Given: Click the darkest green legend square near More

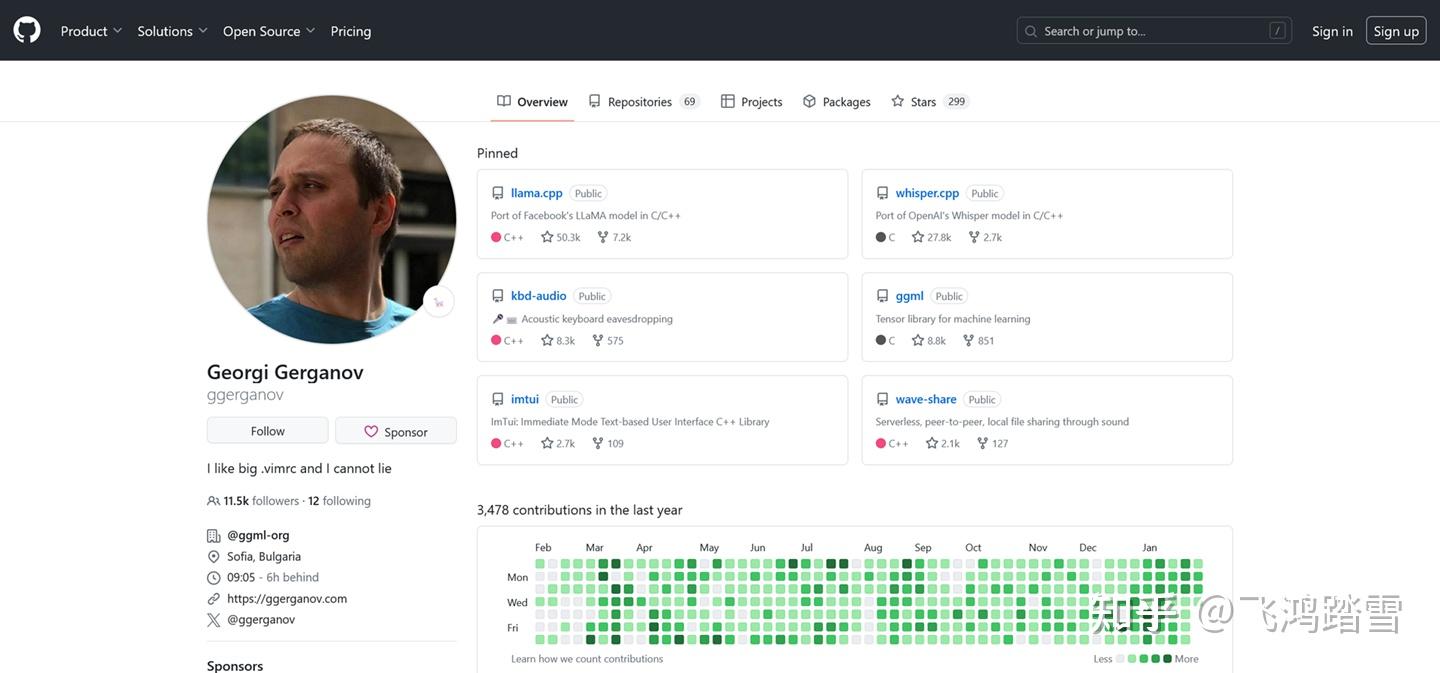Looking at the screenshot, I should pos(1167,659).
